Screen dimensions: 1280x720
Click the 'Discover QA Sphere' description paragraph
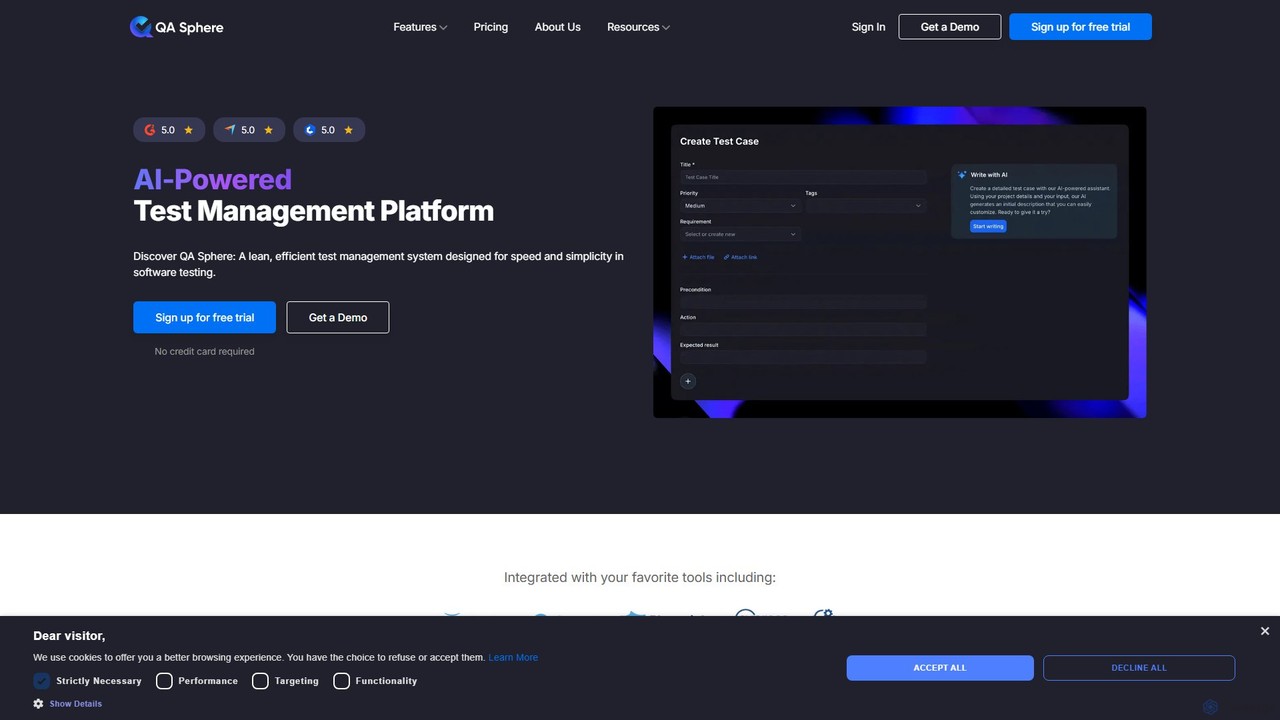[x=379, y=264]
